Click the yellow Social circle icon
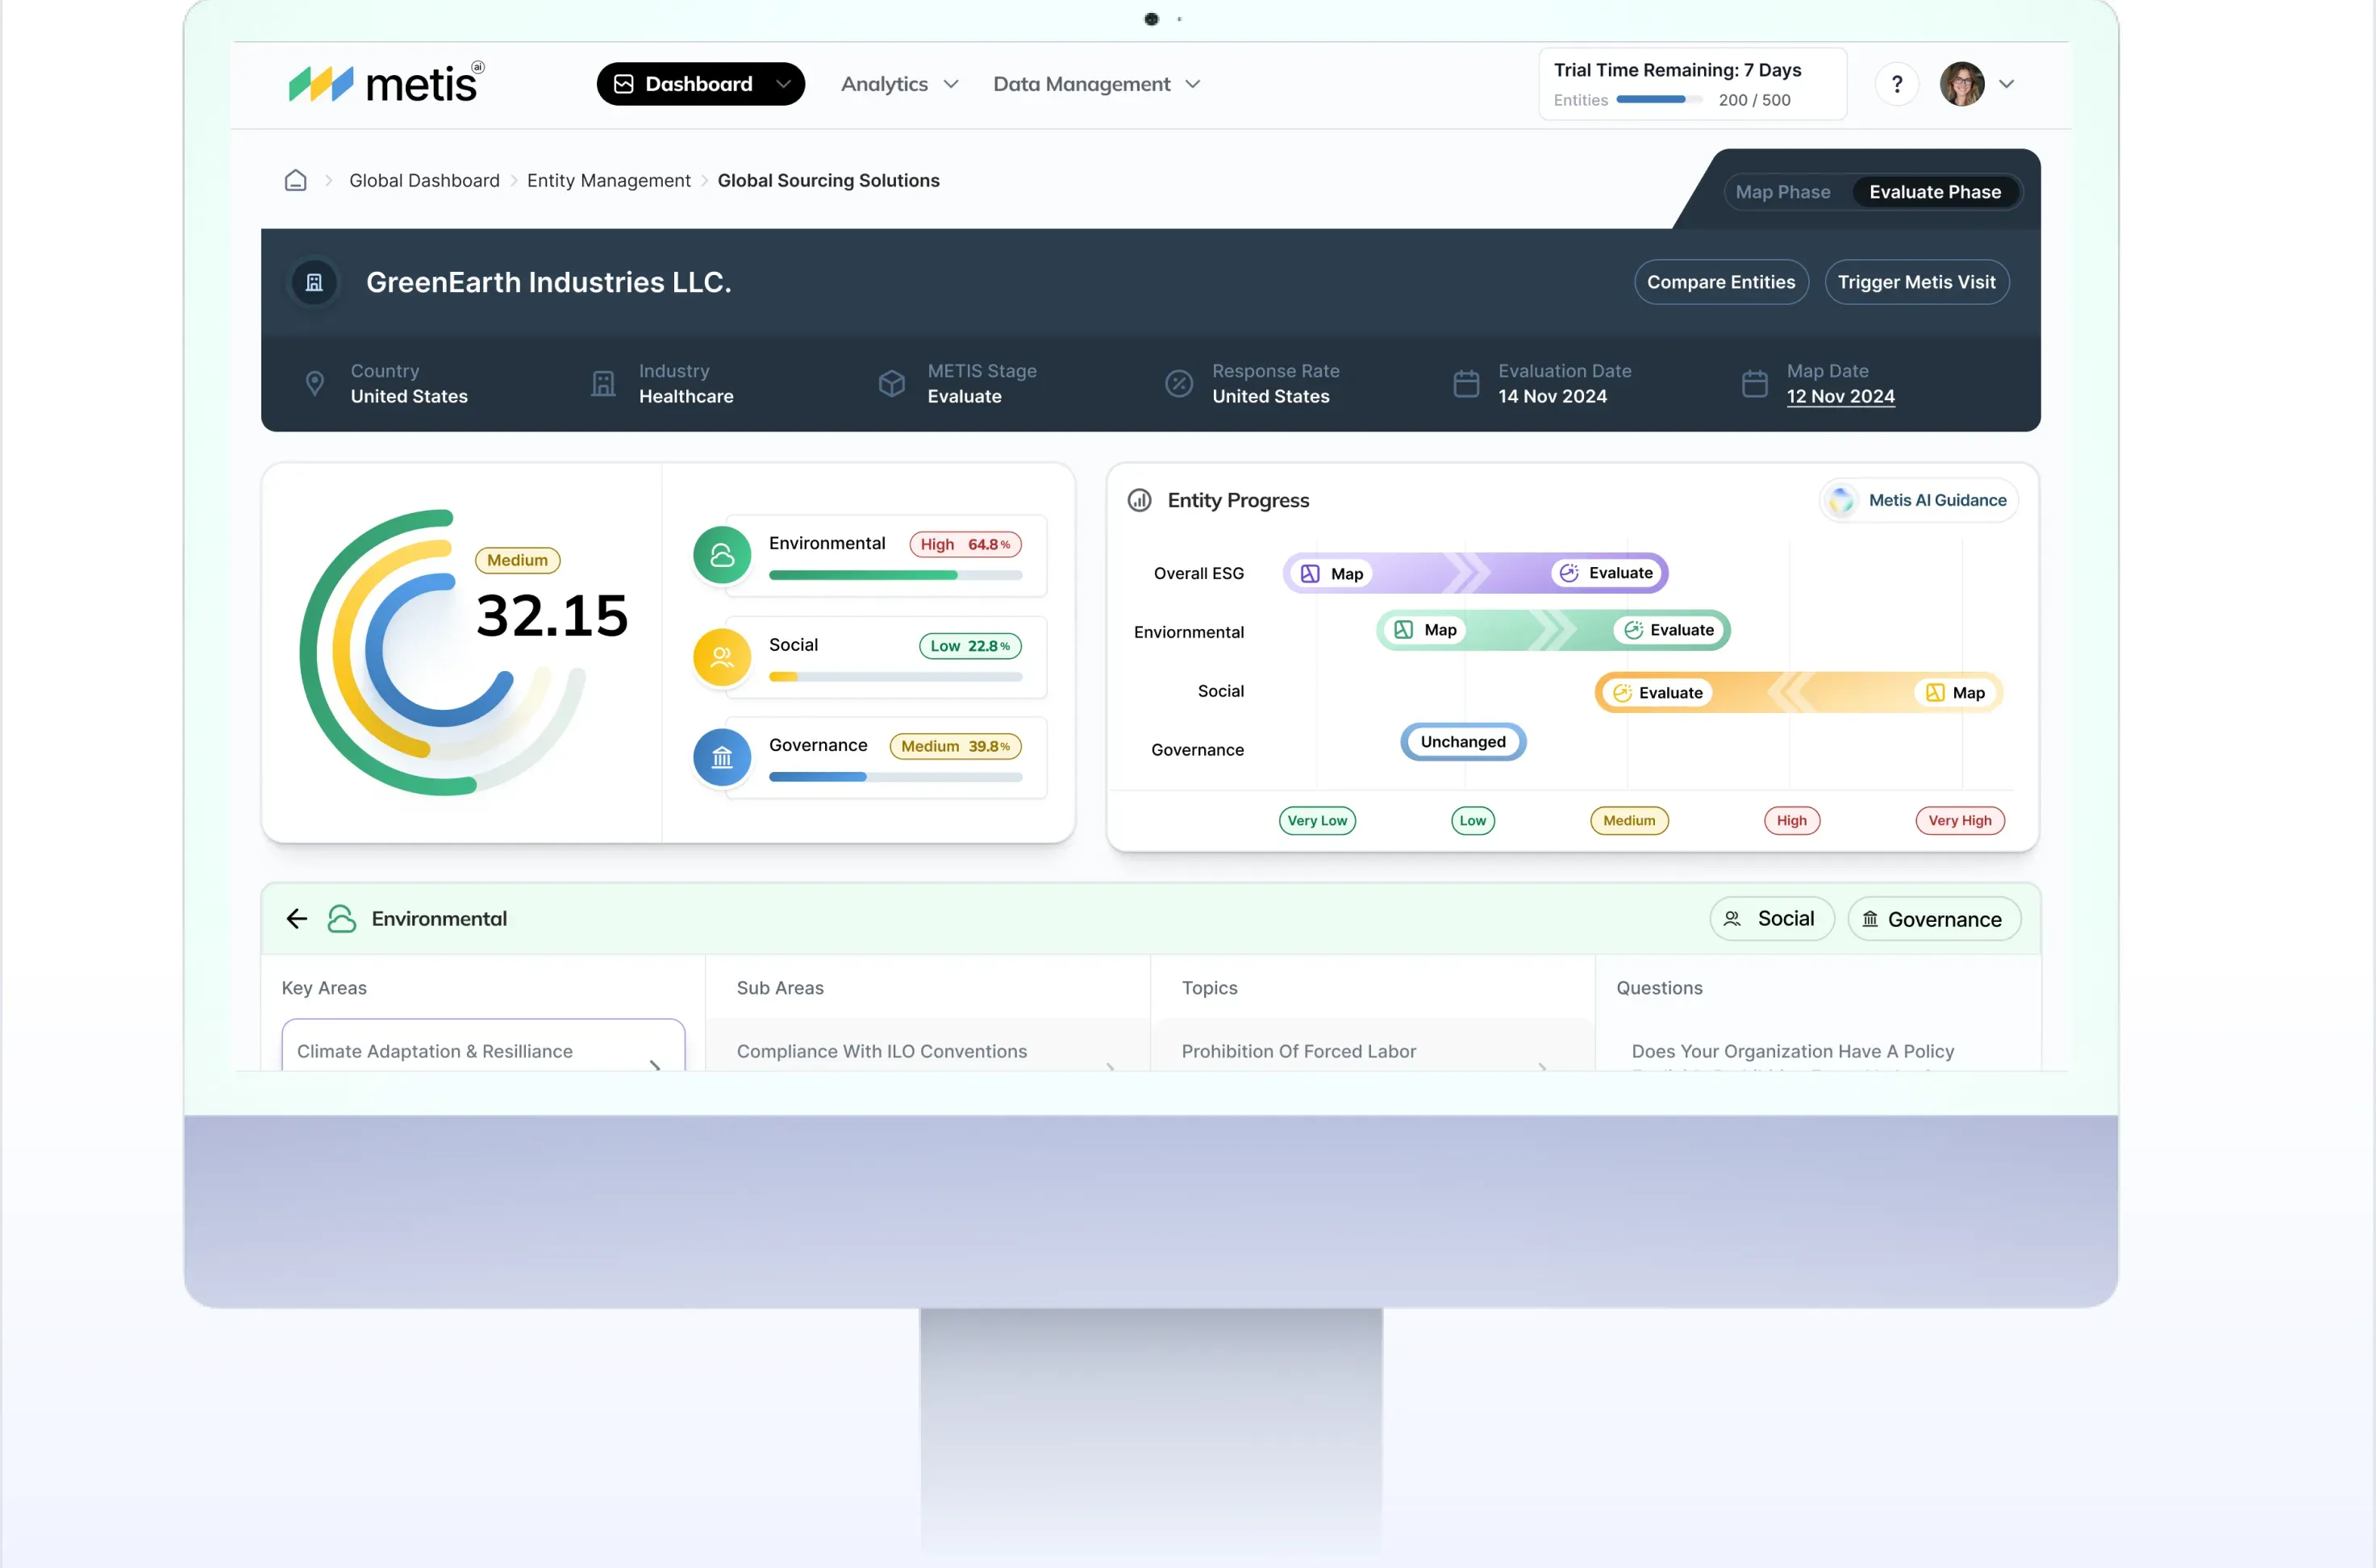Viewport: 2376px width, 1568px height. tap(722, 657)
